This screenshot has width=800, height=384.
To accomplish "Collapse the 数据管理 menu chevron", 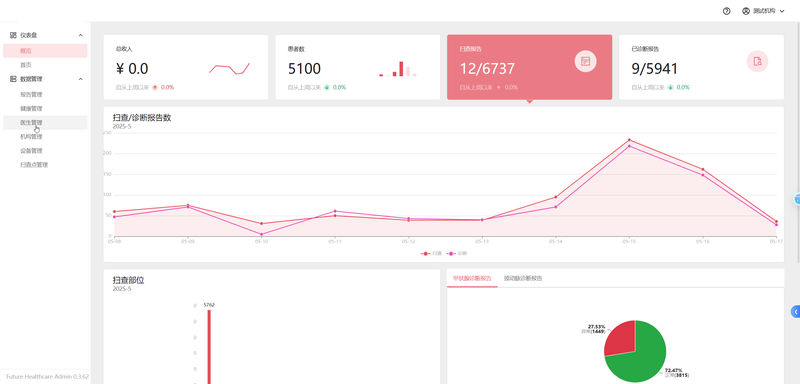I will [81, 79].
